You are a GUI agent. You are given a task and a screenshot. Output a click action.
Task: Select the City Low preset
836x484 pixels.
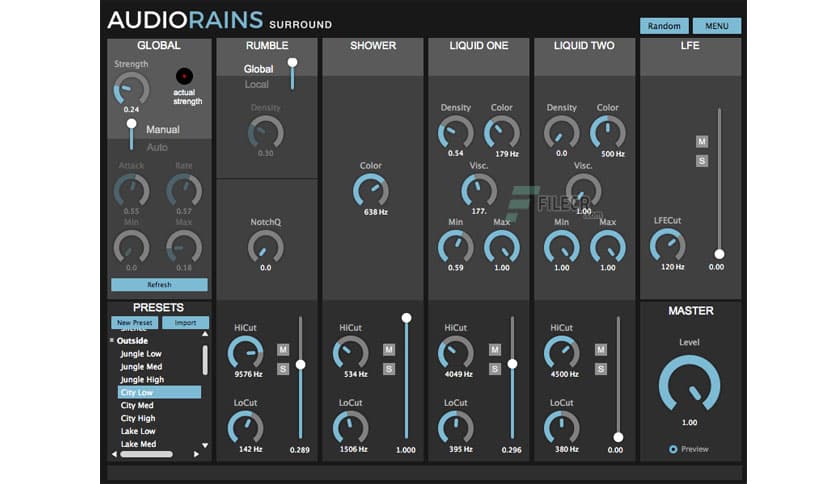159,392
